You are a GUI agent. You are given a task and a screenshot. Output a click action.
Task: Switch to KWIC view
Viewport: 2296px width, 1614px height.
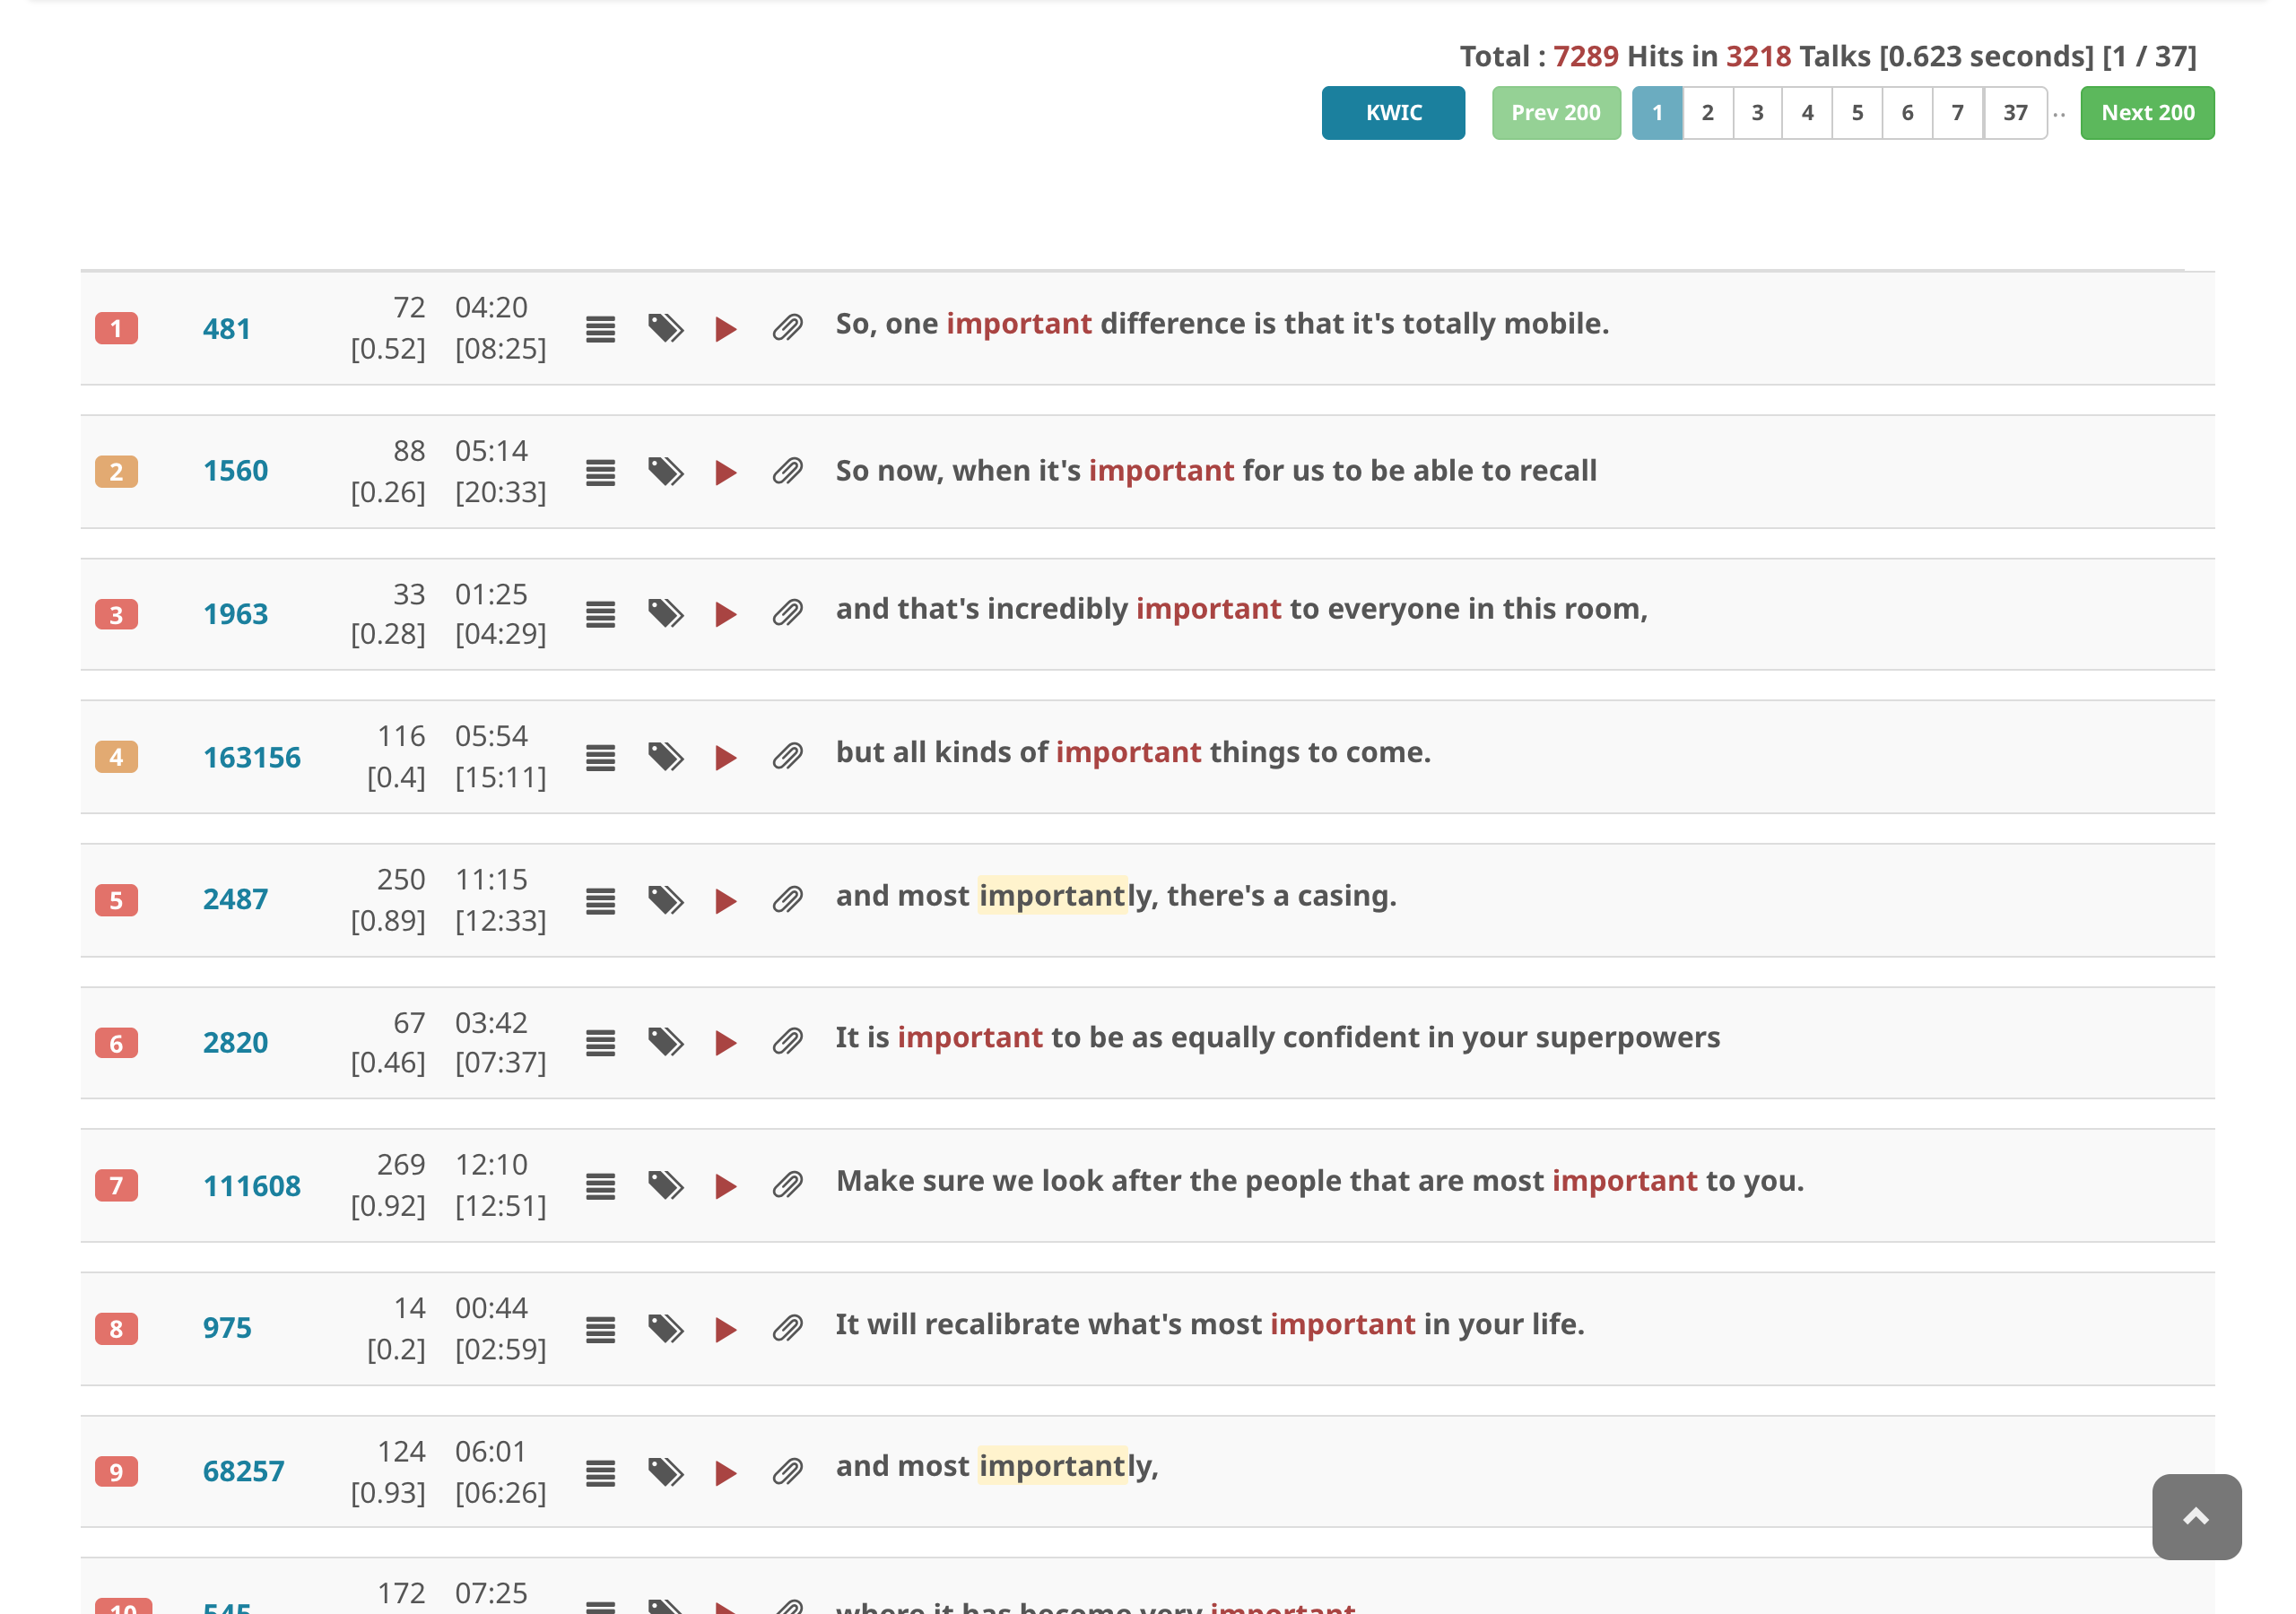click(x=1393, y=113)
